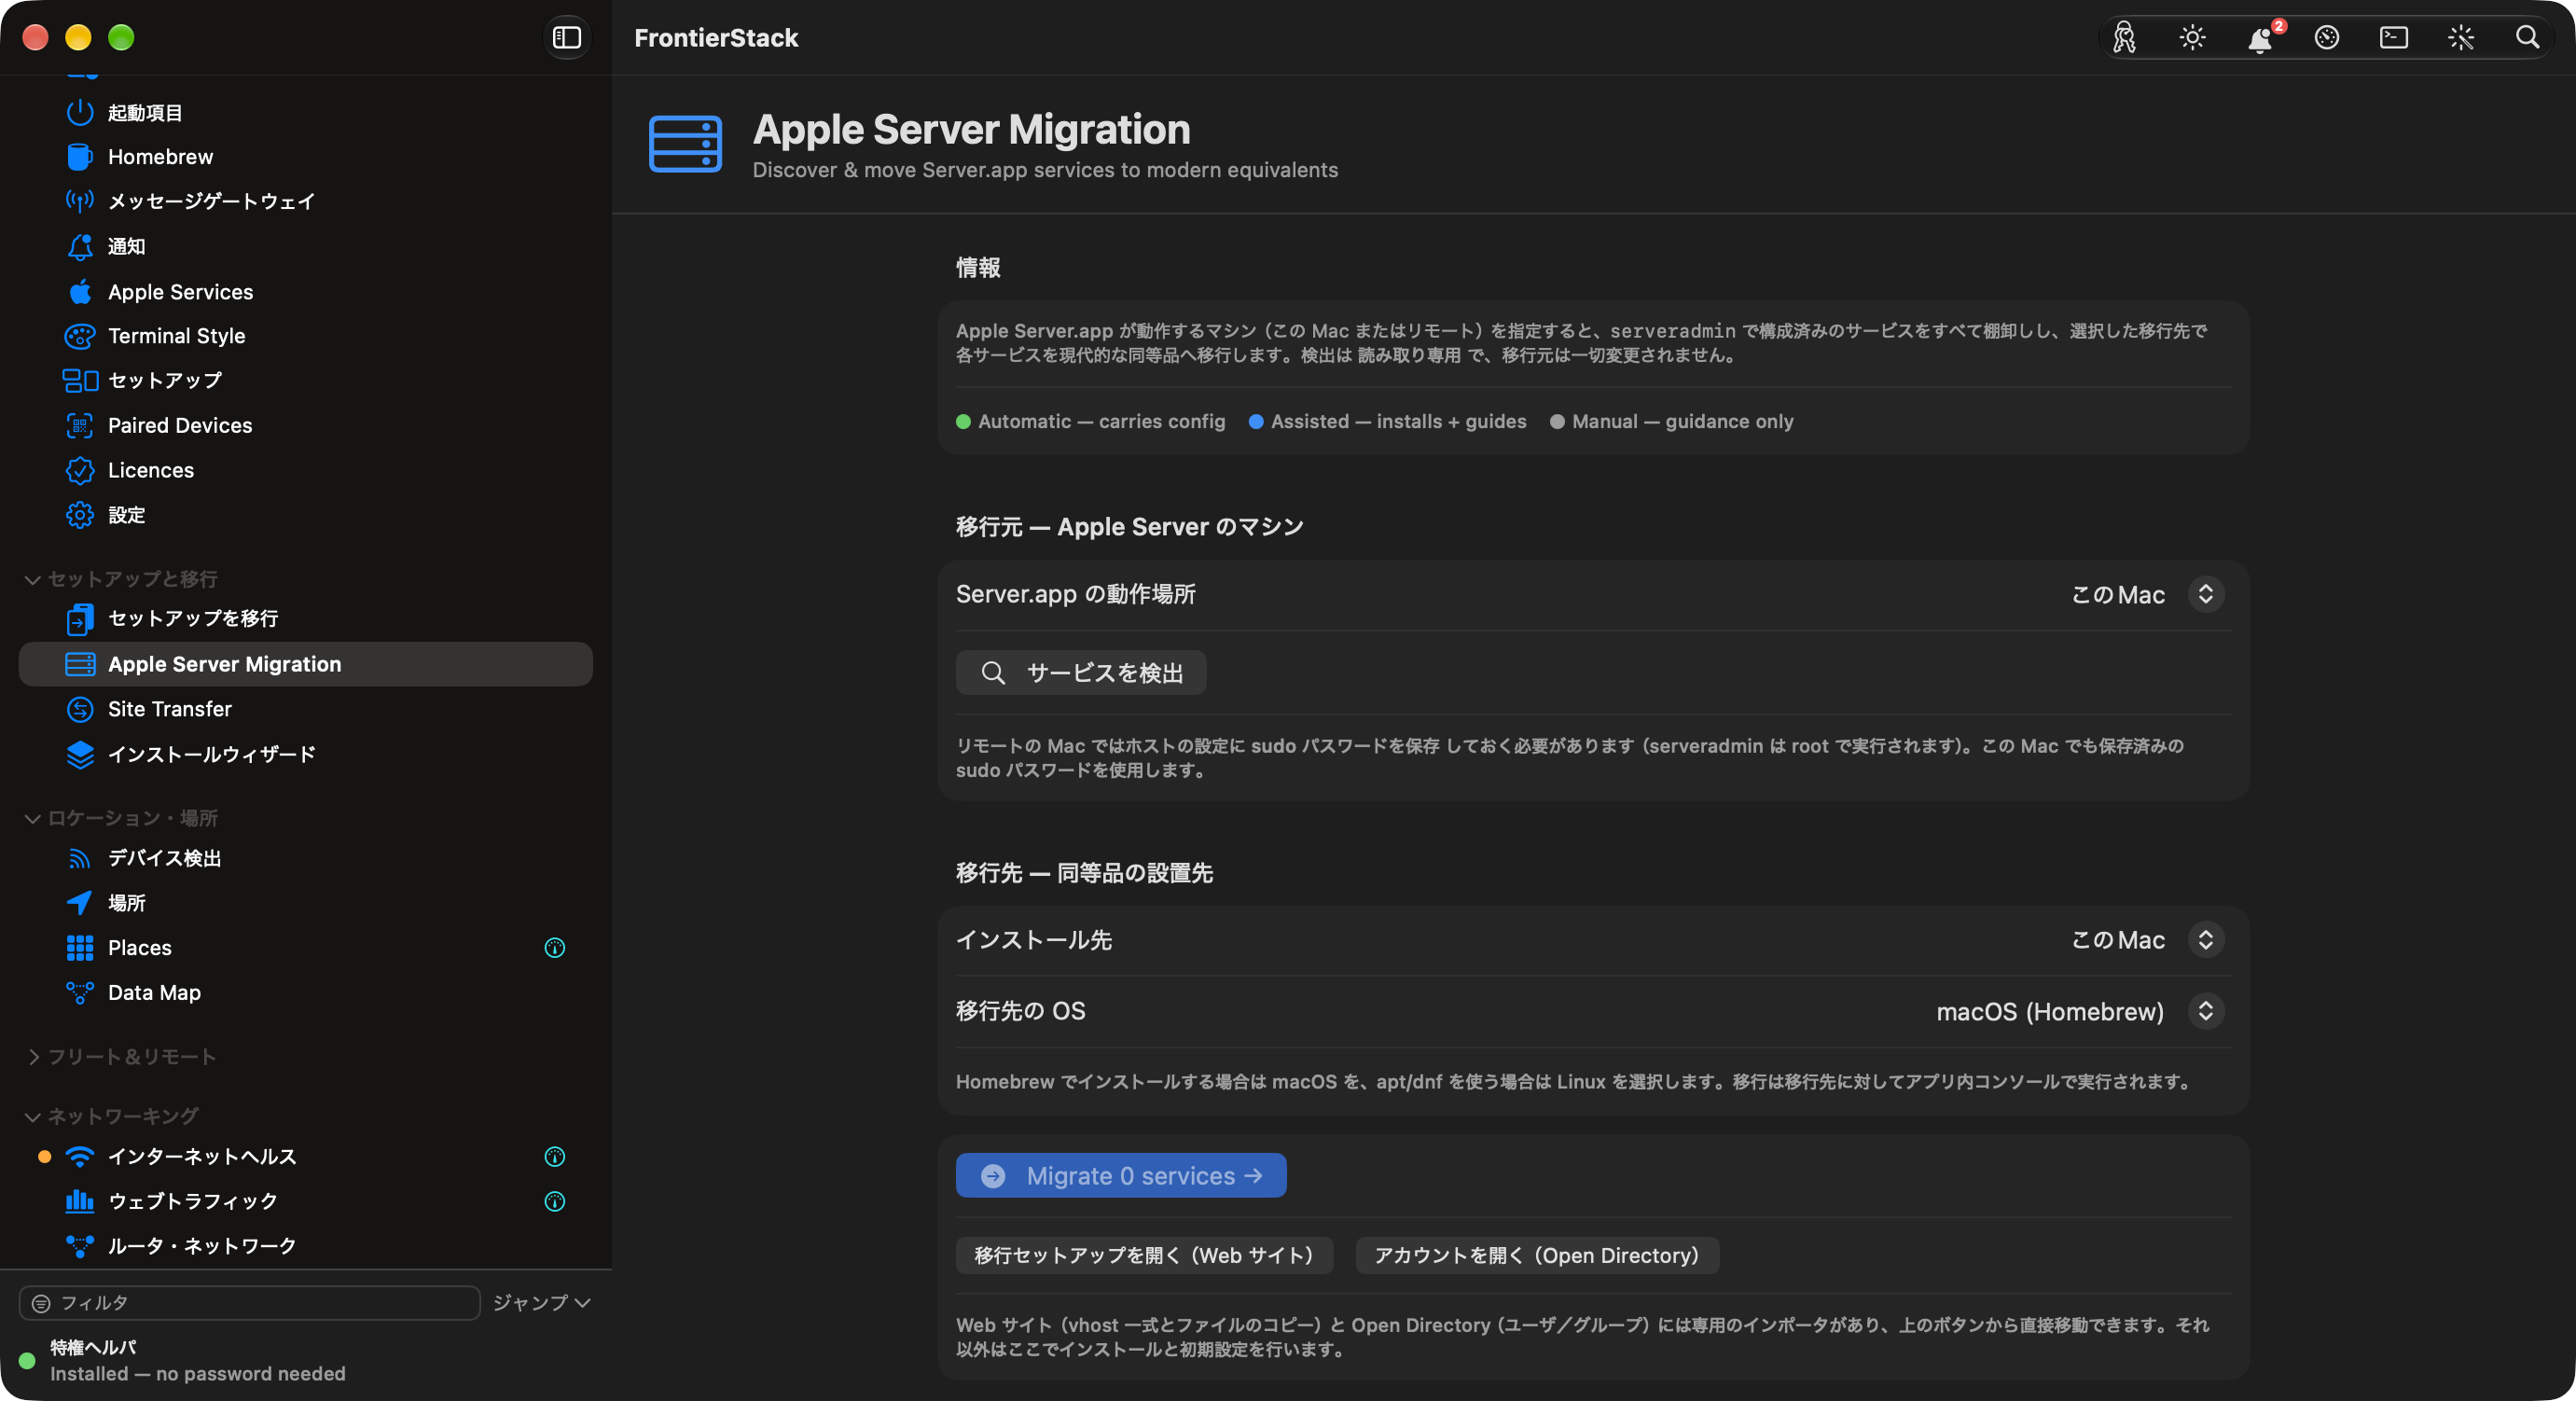2576x1401 pixels.
Task: Open デバイス検出 sidebar item
Action: [x=306, y=858]
